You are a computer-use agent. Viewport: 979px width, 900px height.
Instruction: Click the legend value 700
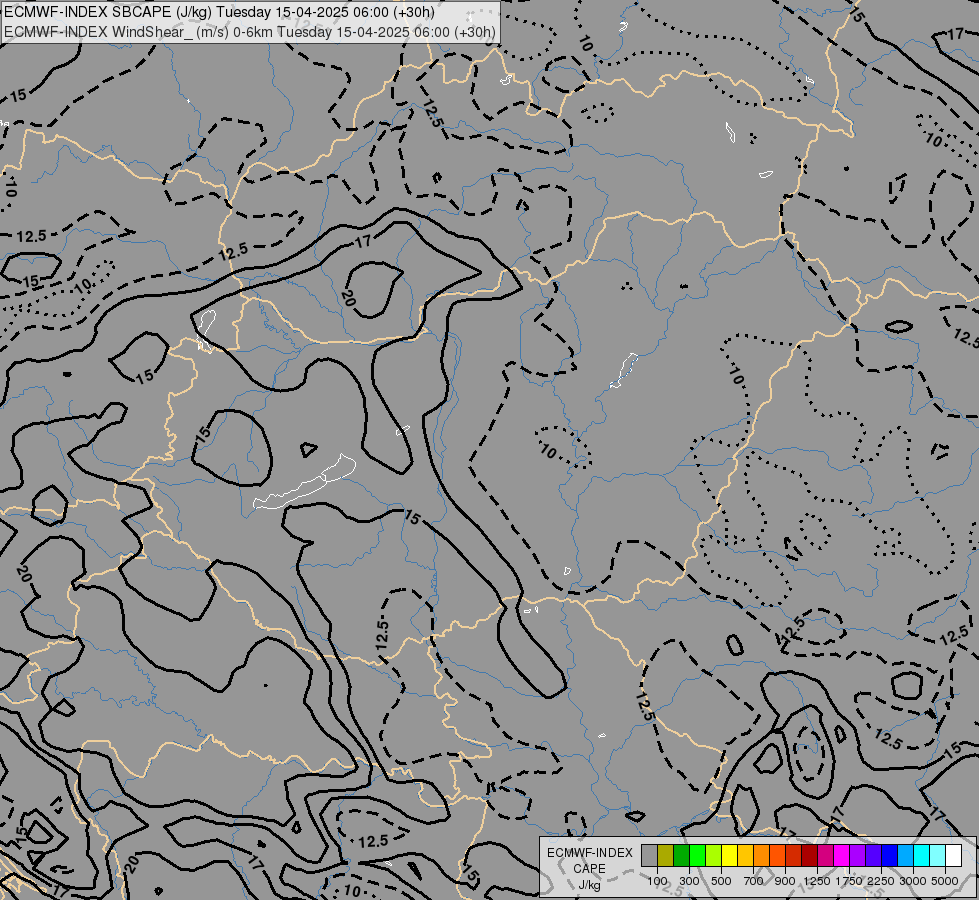pyautogui.click(x=754, y=881)
